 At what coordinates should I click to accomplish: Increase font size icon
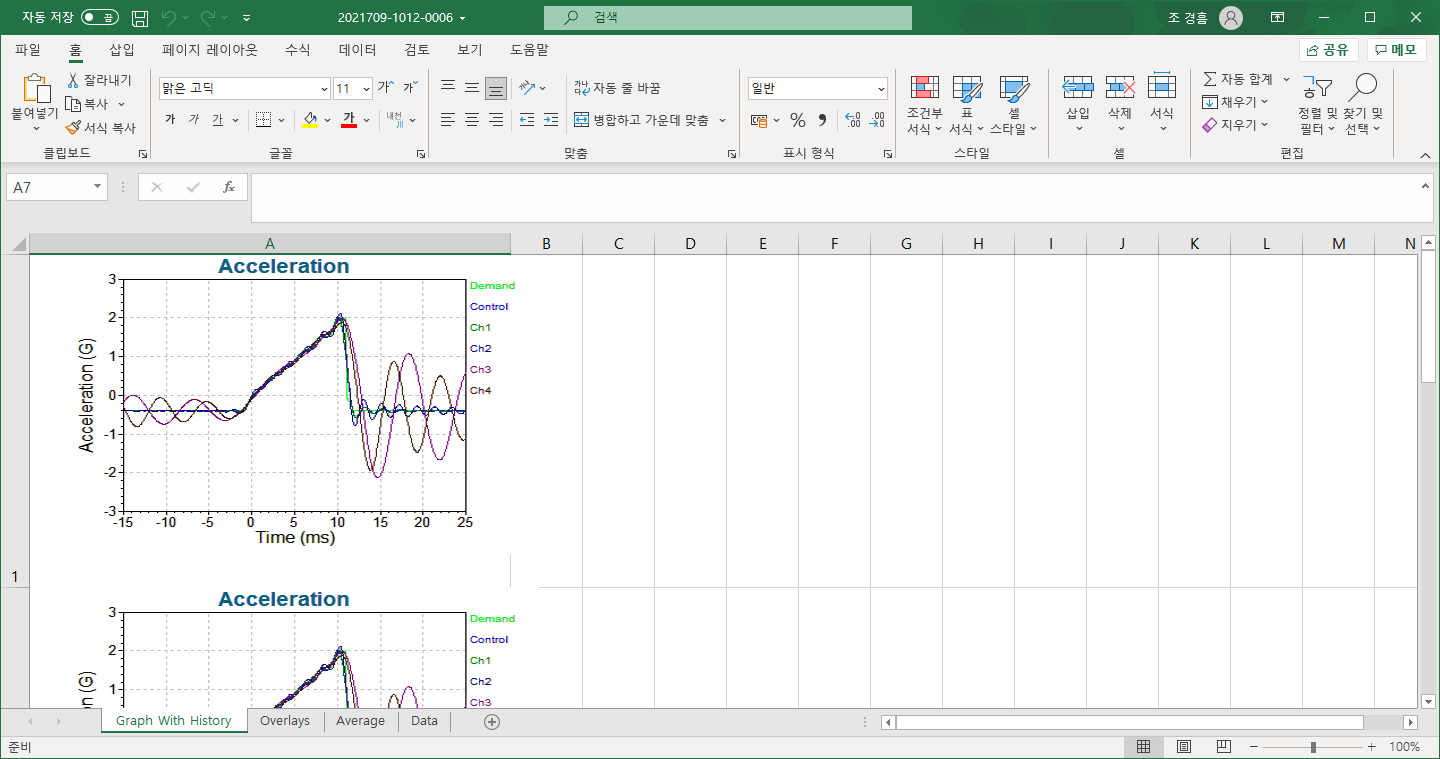385,88
